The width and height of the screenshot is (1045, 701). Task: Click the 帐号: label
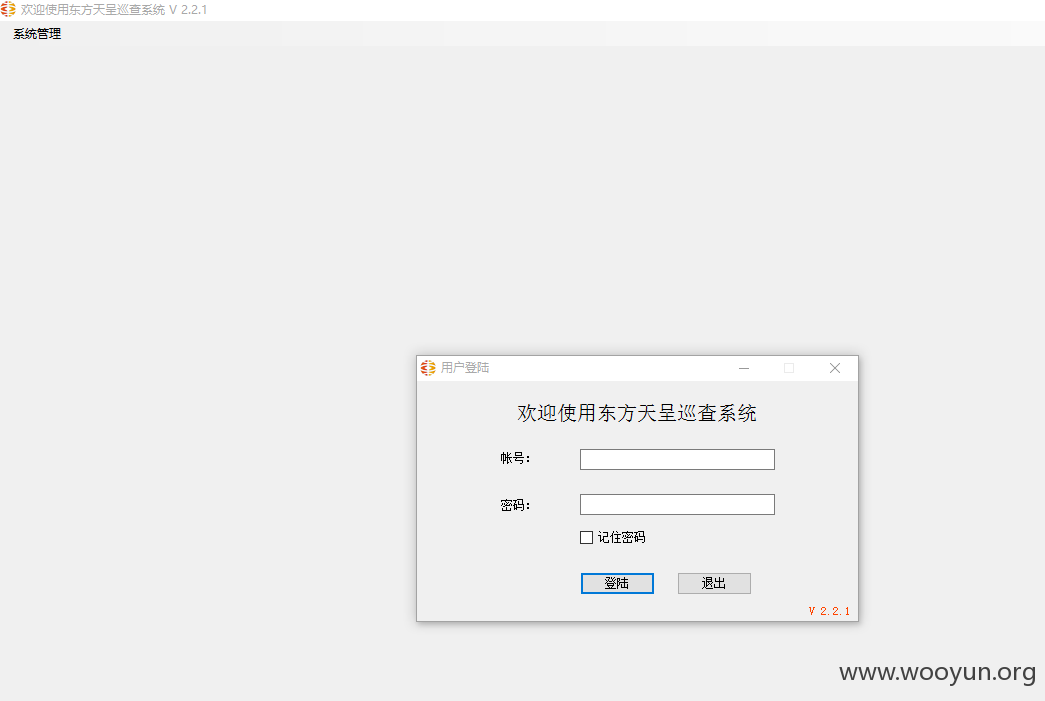(515, 458)
